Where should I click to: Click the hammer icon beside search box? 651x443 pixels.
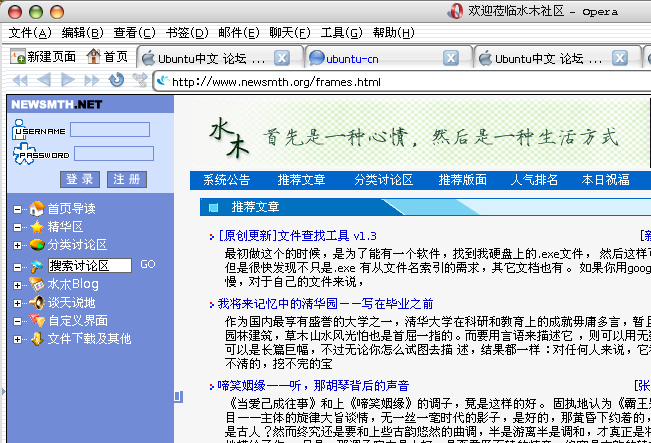tap(37, 266)
